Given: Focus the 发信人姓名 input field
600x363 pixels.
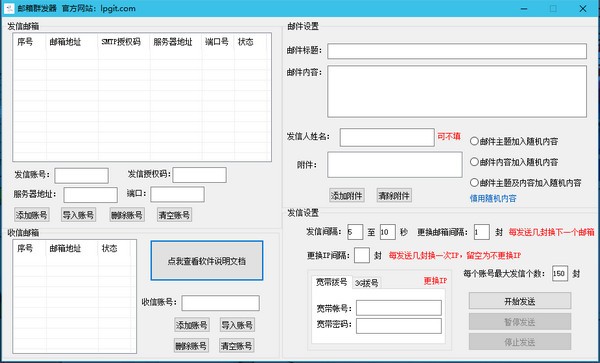Looking at the screenshot, I should pos(387,137).
